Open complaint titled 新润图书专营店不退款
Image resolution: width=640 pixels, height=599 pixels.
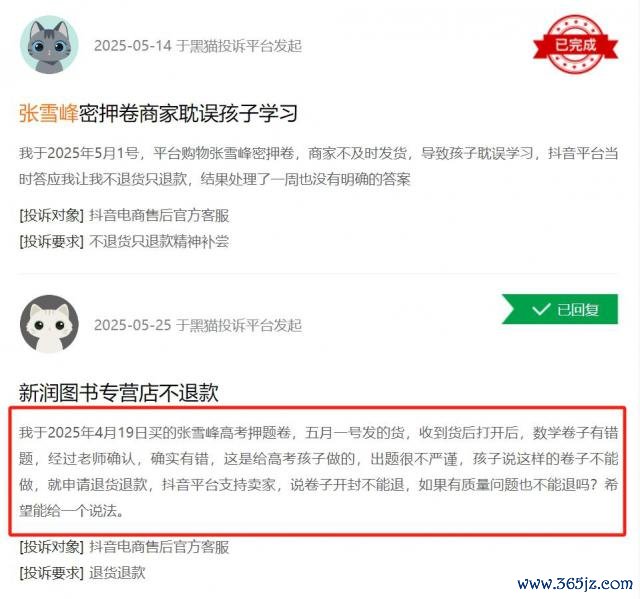[x=118, y=393]
